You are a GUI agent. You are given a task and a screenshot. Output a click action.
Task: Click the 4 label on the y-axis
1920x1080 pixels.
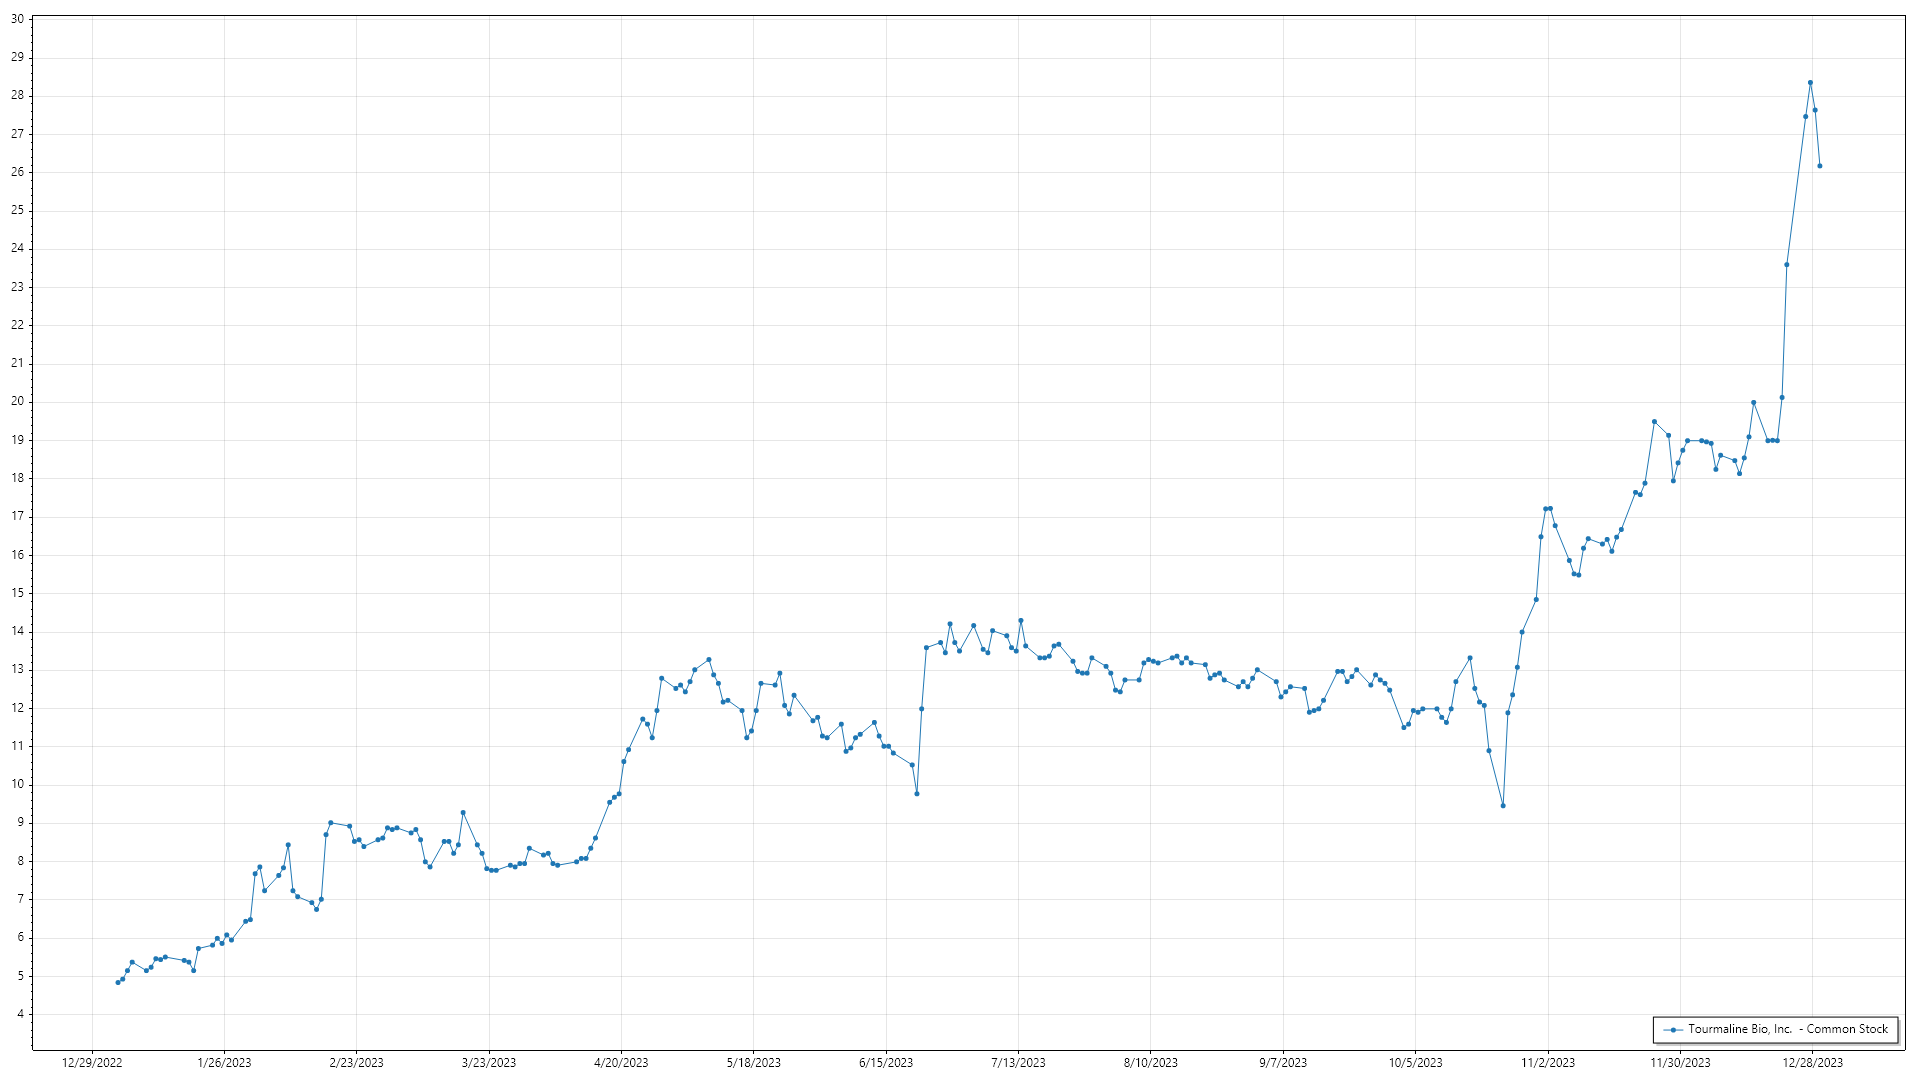tap(20, 1014)
